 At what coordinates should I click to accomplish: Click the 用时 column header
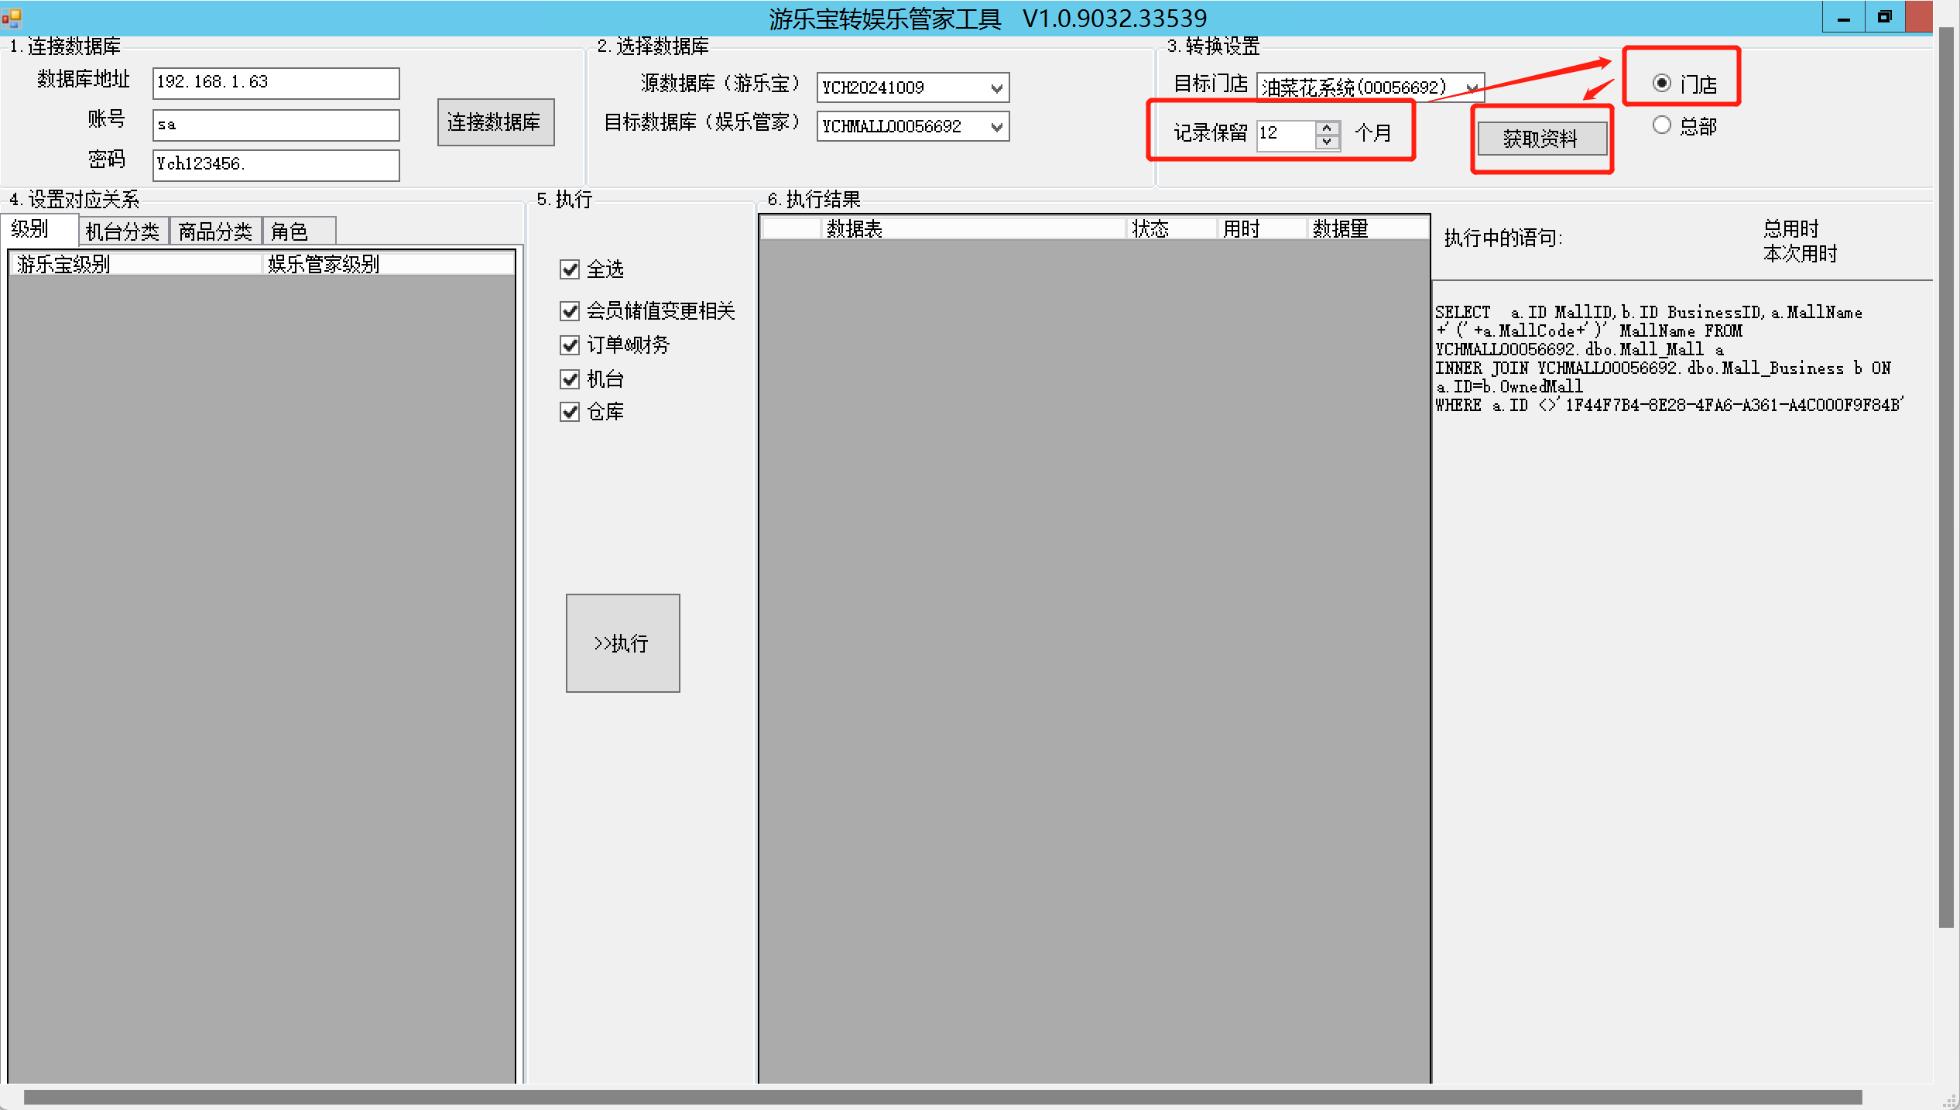(x=1262, y=229)
